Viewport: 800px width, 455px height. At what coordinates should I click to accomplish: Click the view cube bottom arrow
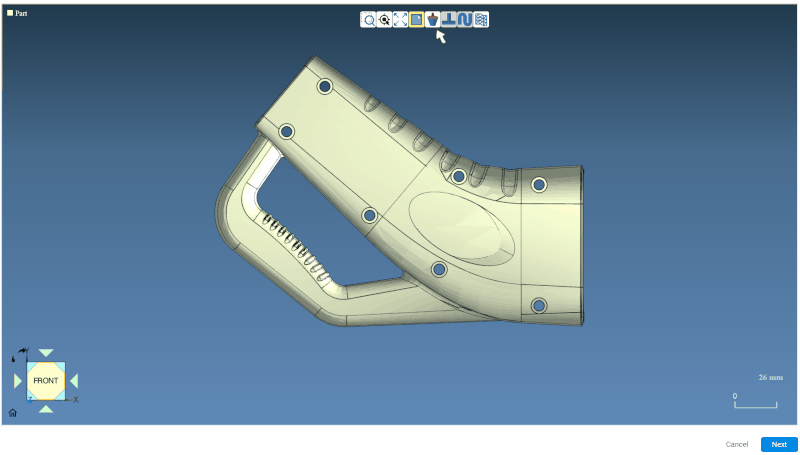46,409
